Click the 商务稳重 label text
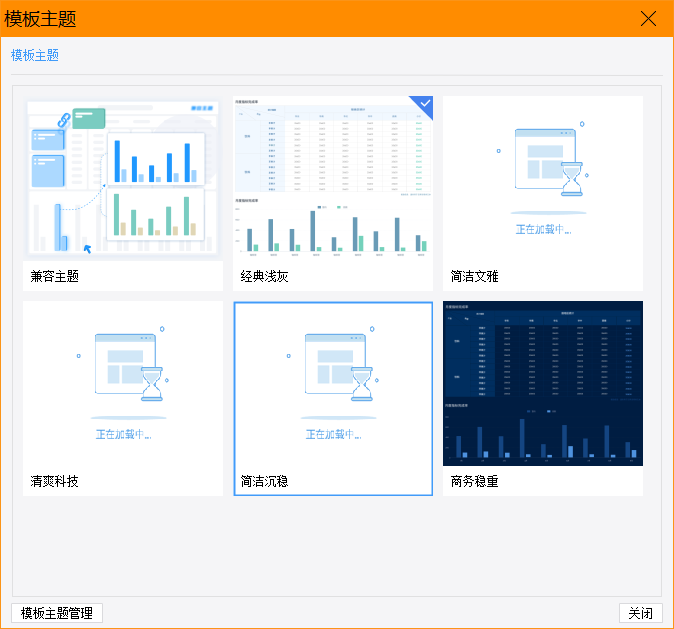This screenshot has width=674, height=629. (x=475, y=481)
